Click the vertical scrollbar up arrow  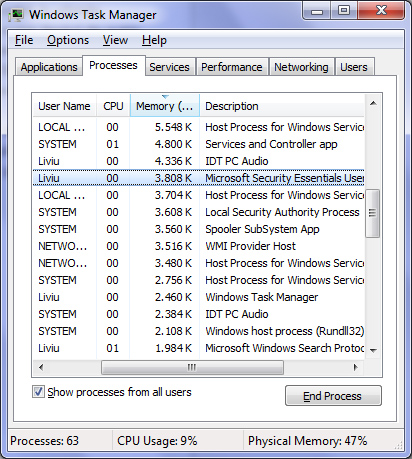tap(373, 103)
